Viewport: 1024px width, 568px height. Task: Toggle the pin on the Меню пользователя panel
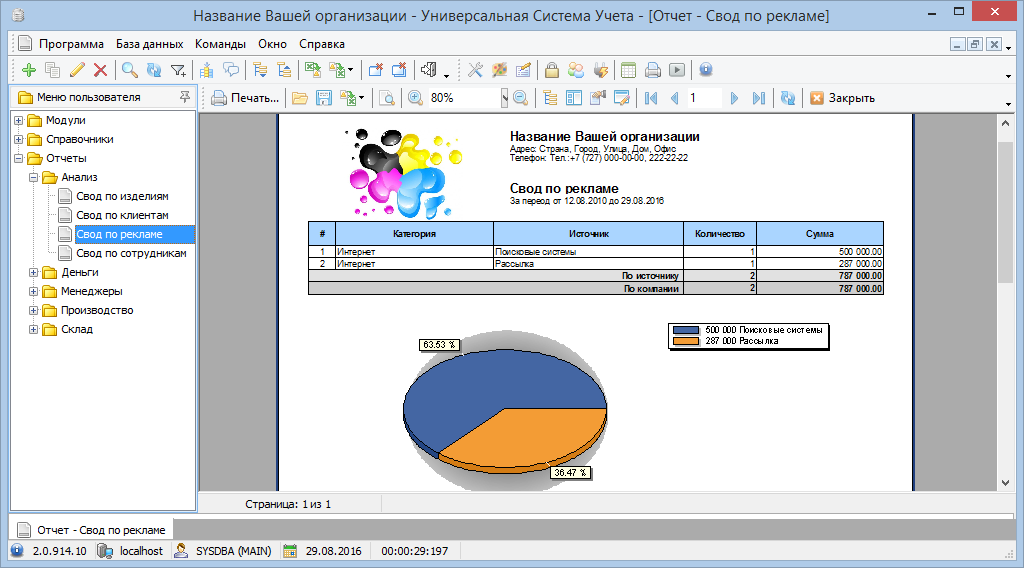click(x=184, y=97)
